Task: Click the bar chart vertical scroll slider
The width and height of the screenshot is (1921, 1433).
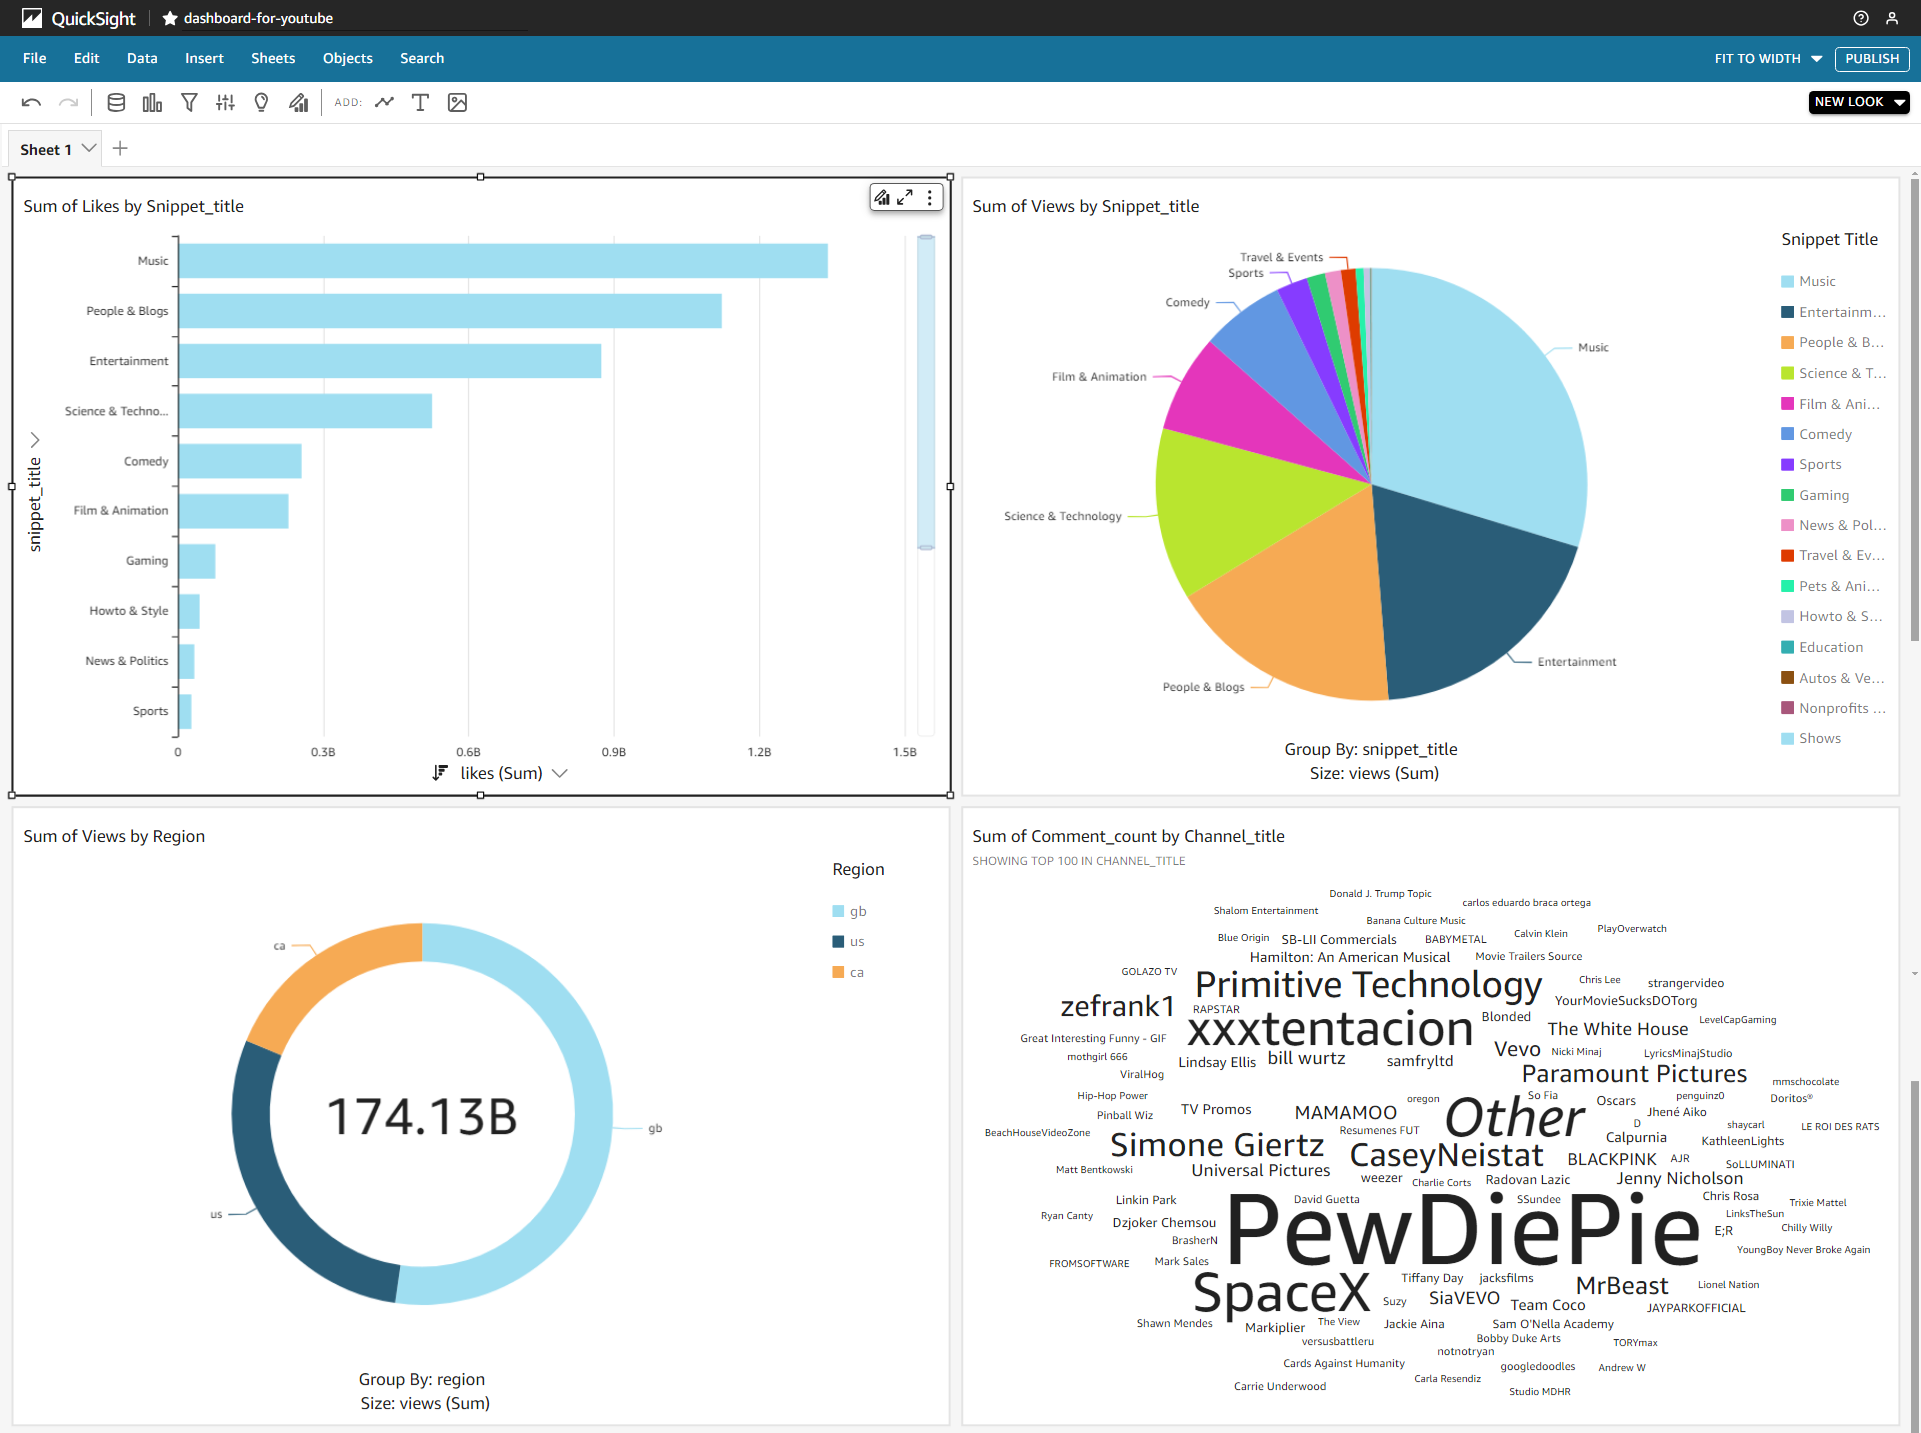Action: (x=926, y=392)
